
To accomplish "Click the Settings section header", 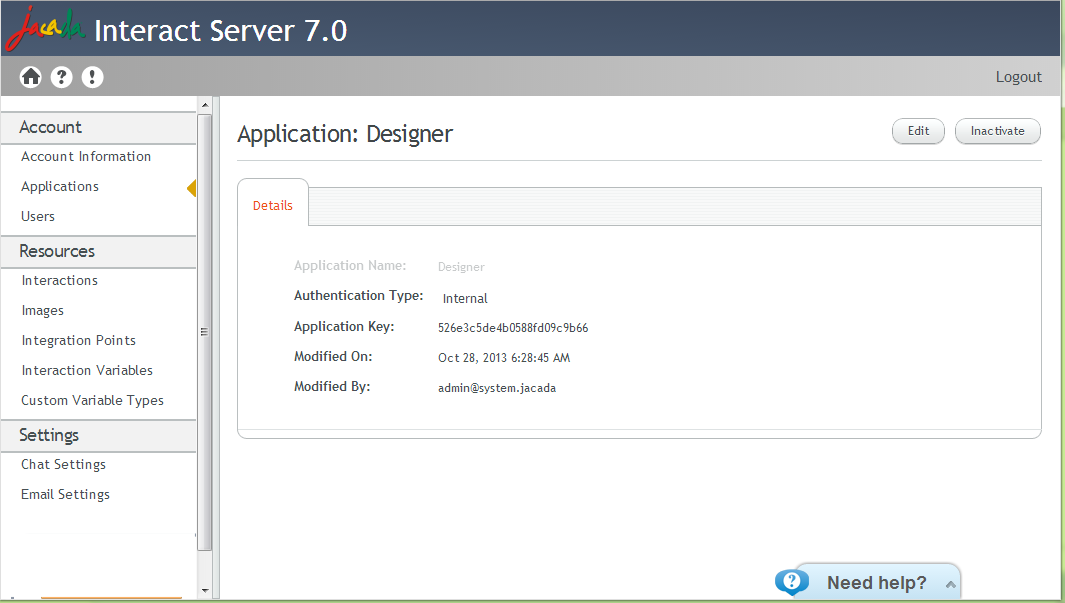I will (x=98, y=435).
